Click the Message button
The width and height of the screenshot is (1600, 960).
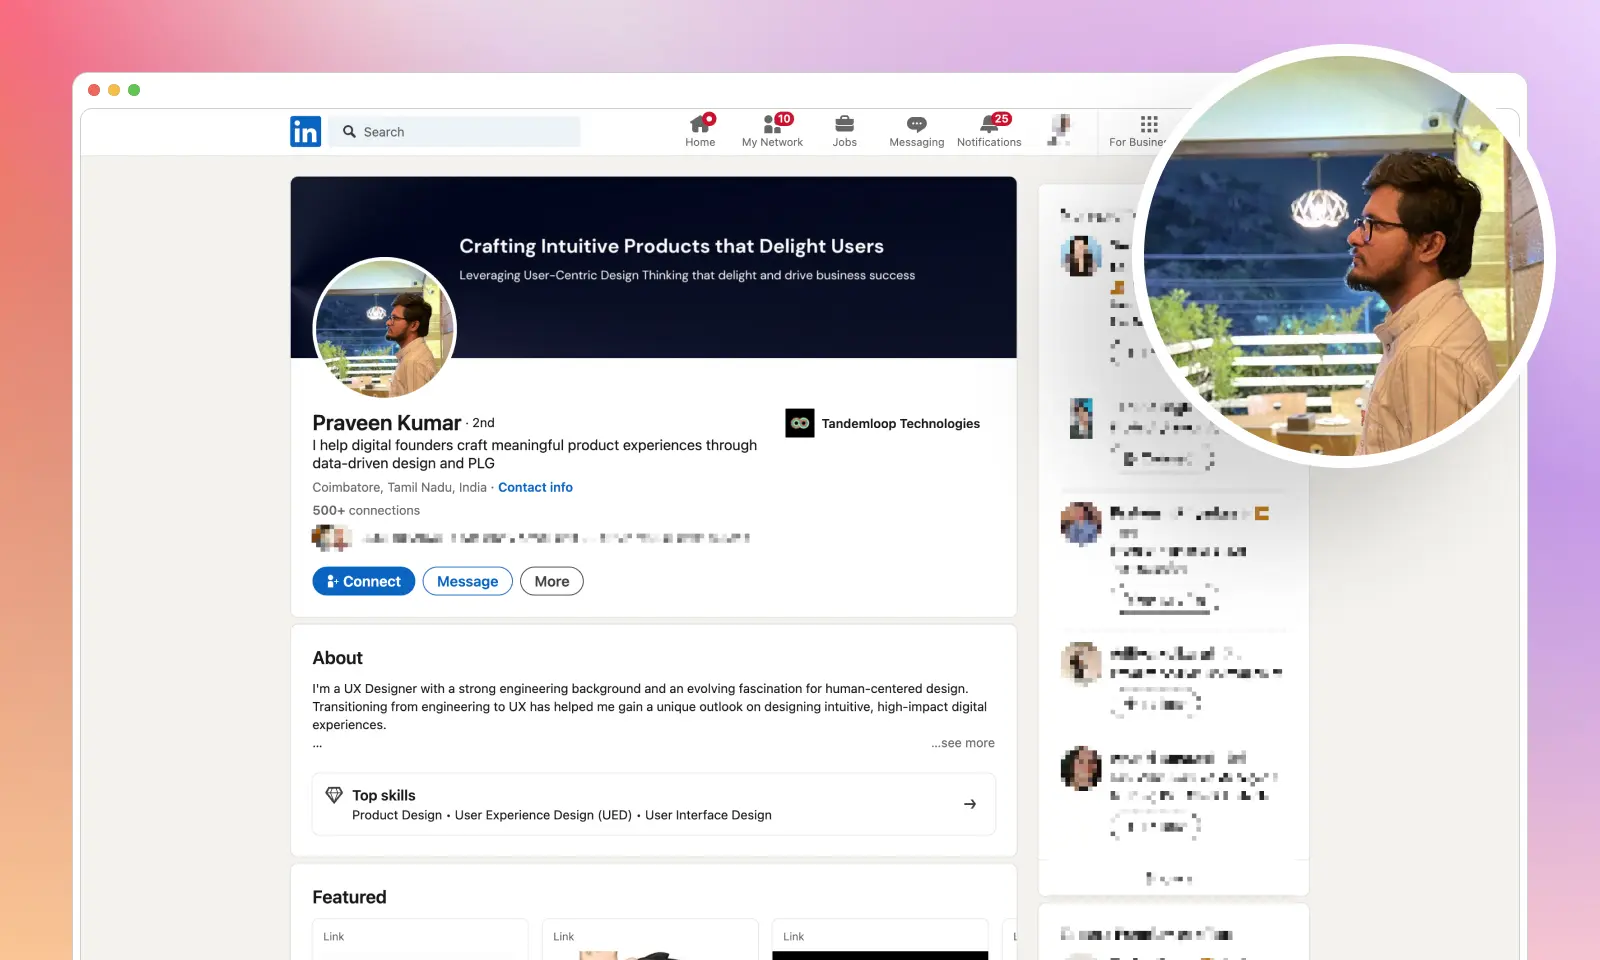(467, 581)
